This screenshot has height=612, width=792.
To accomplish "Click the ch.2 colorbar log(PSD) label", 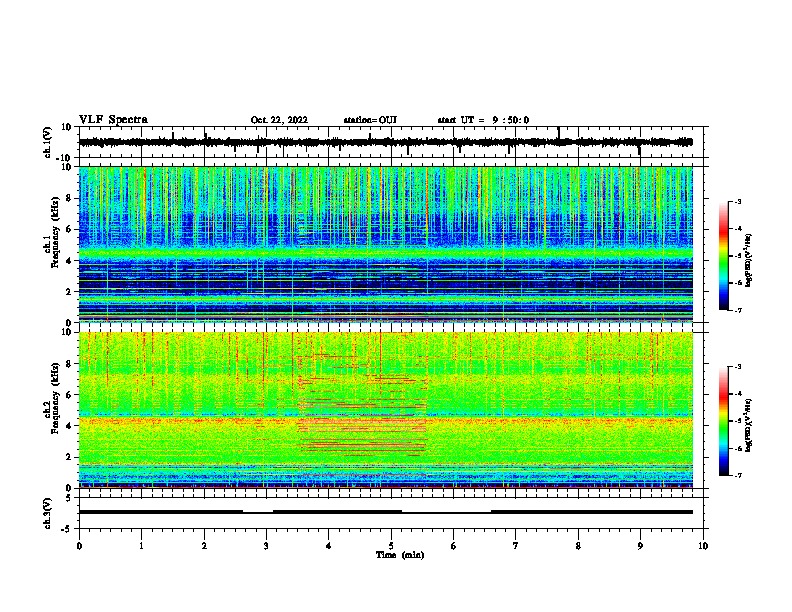I will click(748, 425).
